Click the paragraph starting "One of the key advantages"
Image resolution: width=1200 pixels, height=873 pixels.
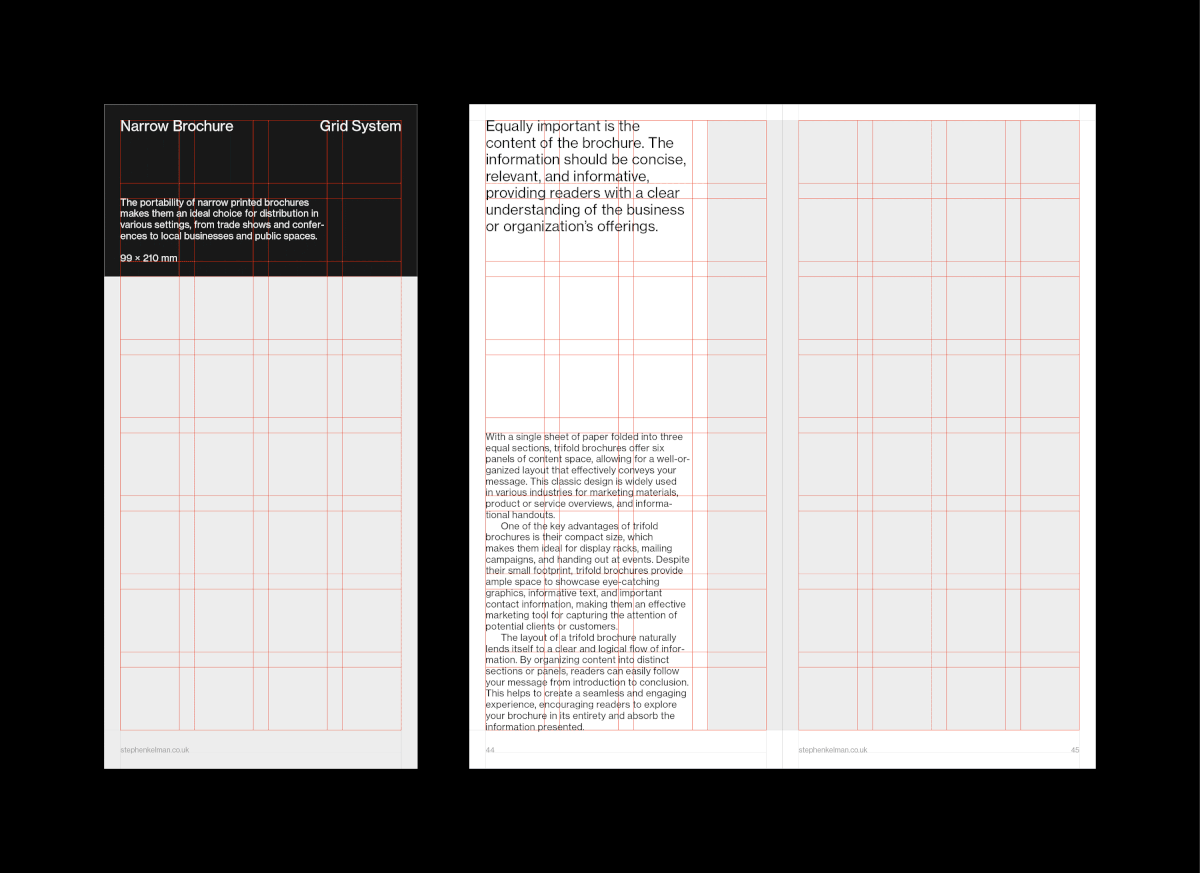[585, 575]
